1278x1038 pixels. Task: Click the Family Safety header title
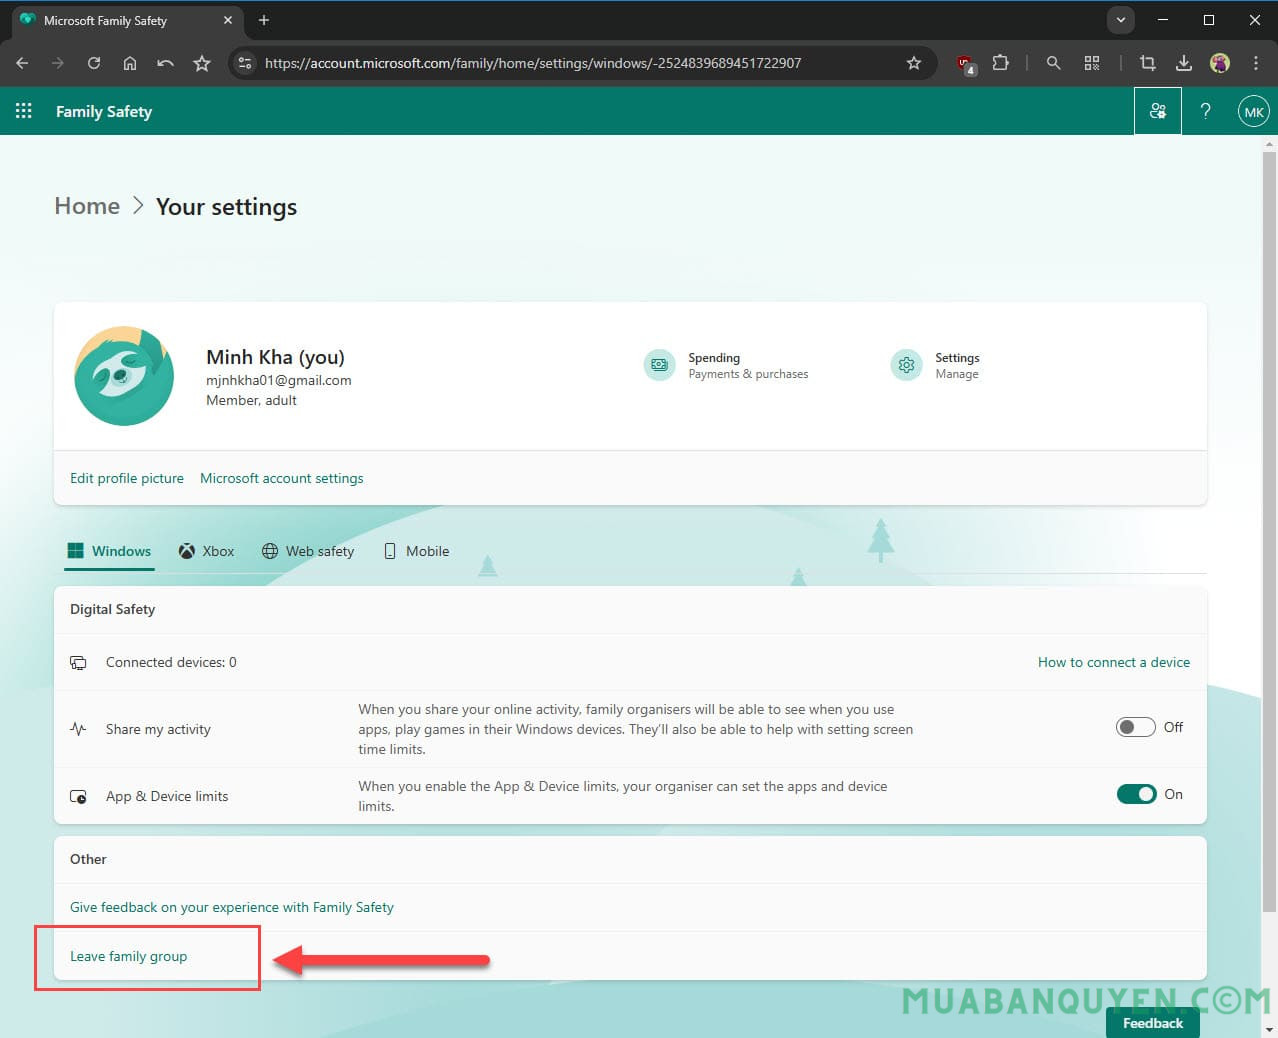point(104,111)
